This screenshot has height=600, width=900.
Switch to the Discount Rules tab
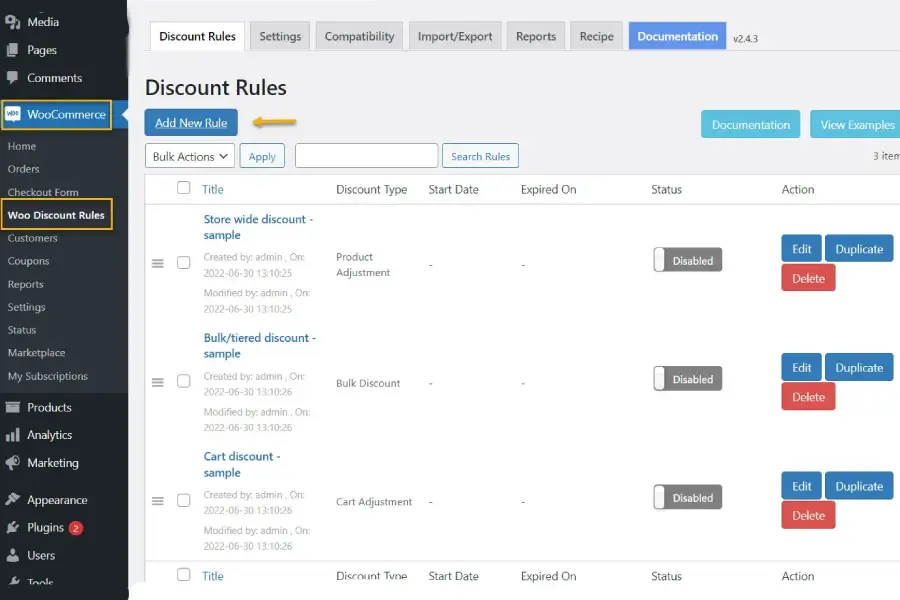197,36
